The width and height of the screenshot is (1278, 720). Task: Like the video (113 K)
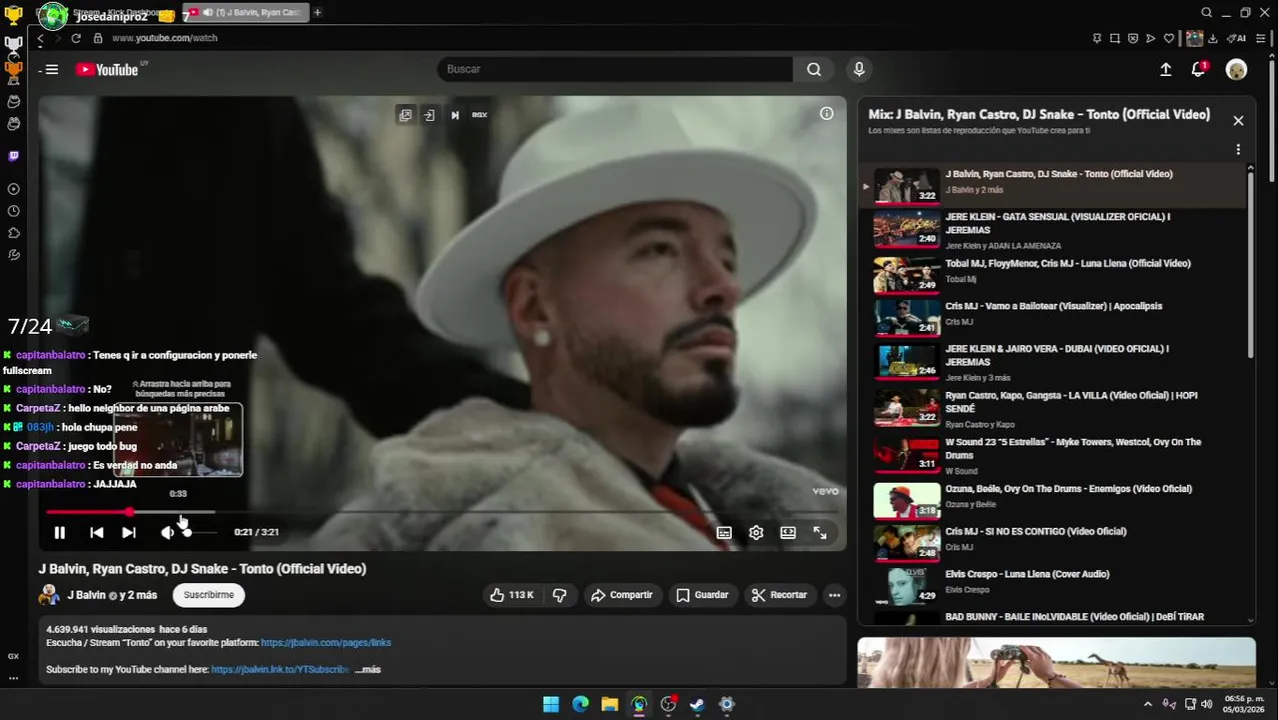511,595
